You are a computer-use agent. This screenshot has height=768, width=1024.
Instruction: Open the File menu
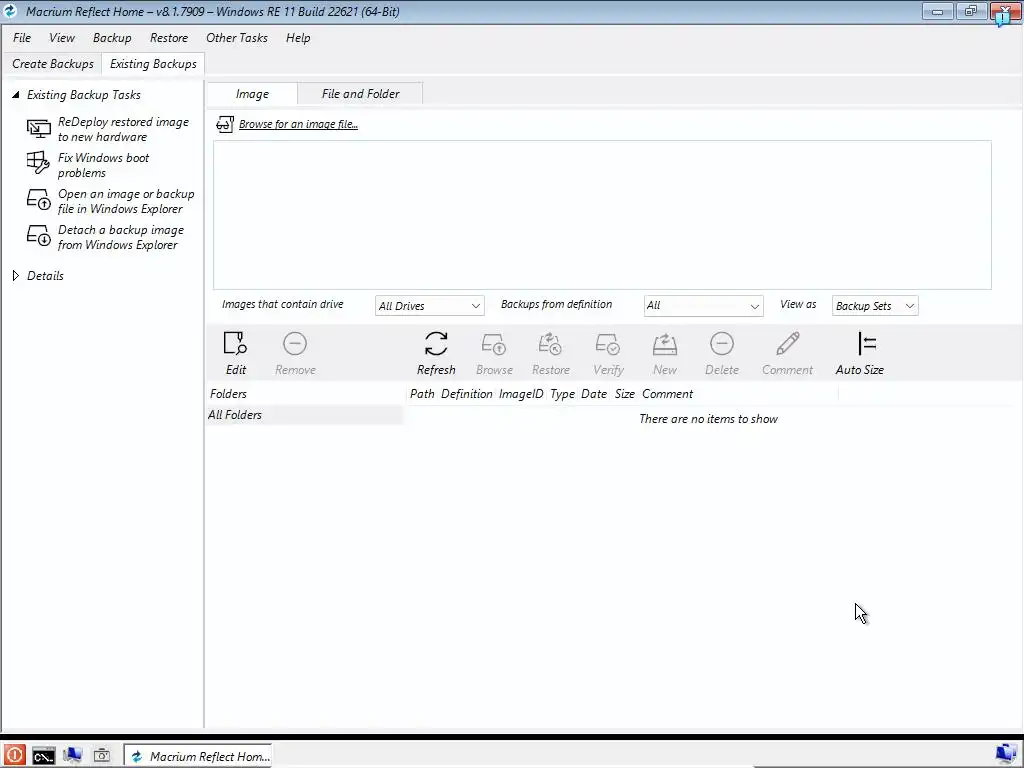22,38
